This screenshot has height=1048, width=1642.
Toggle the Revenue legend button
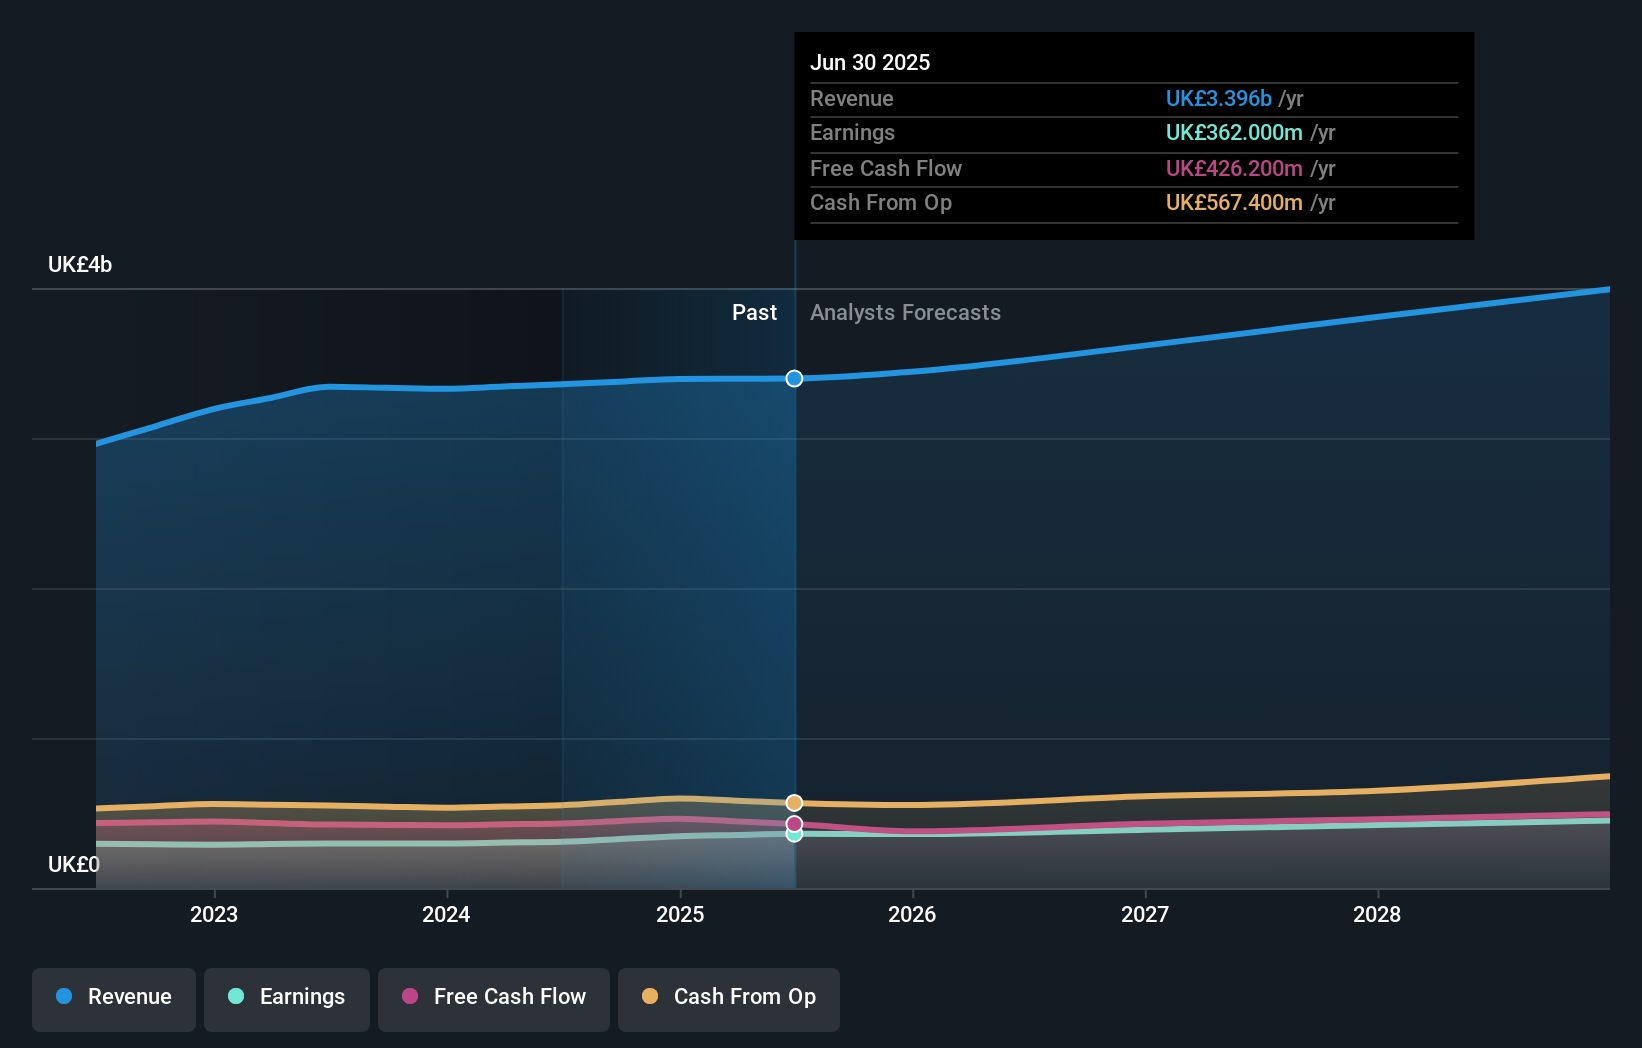(x=114, y=998)
